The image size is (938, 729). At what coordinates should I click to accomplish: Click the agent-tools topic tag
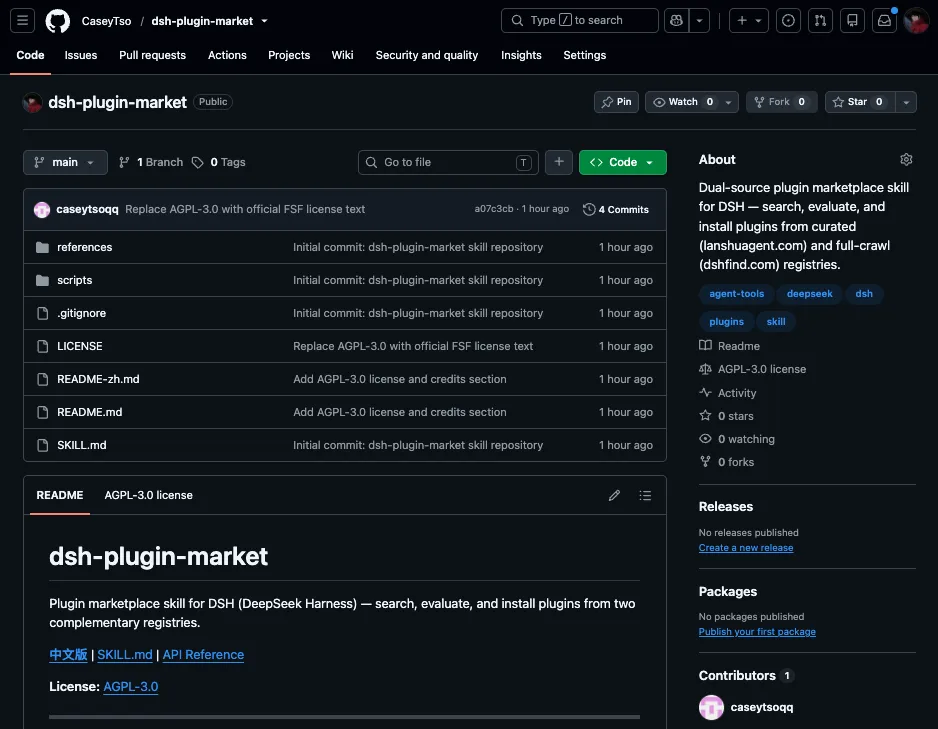736,294
